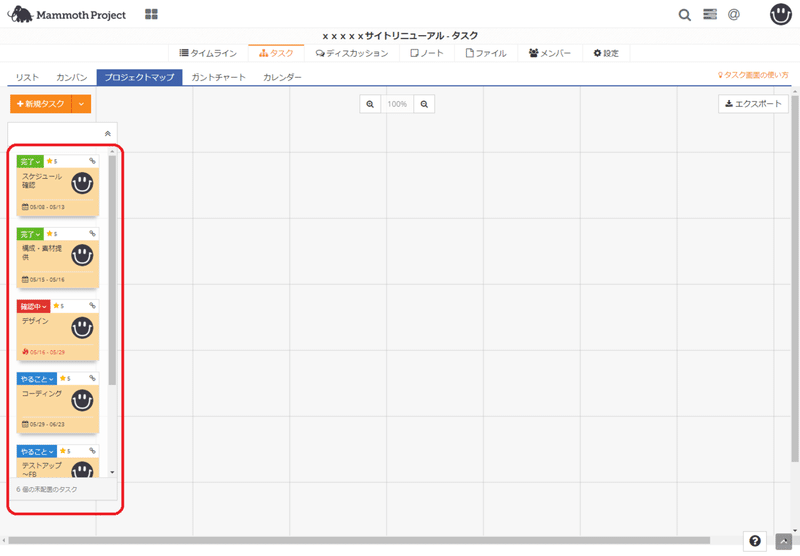
Task: Open the ディスカッション tab
Action: [x=352, y=53]
